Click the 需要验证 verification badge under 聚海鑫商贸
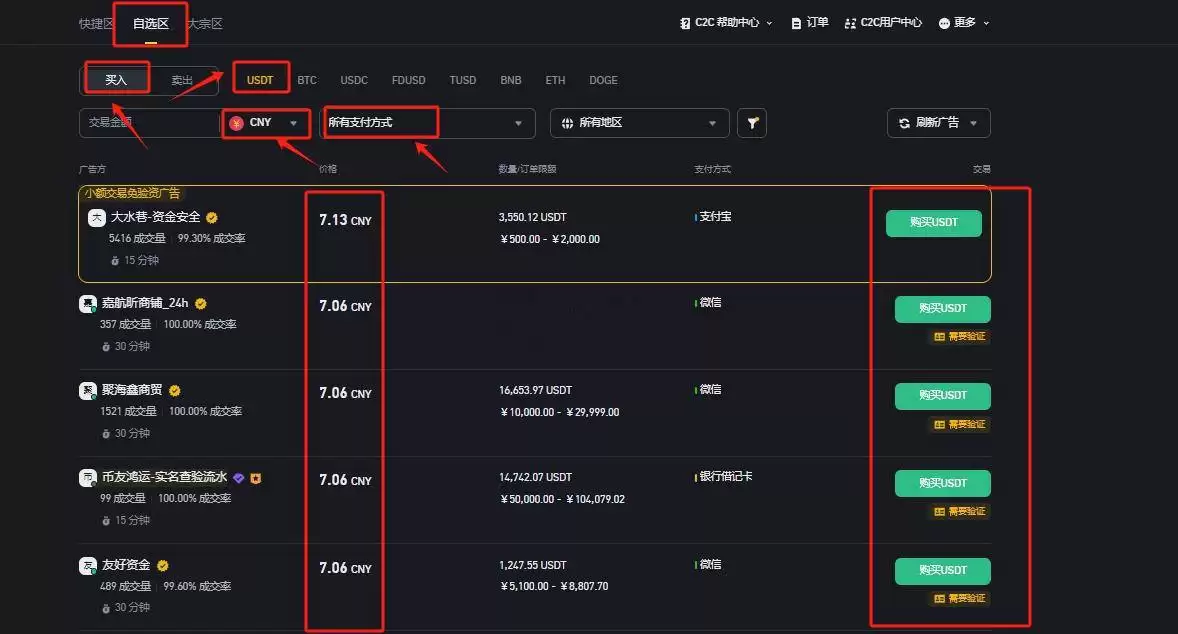 point(961,424)
